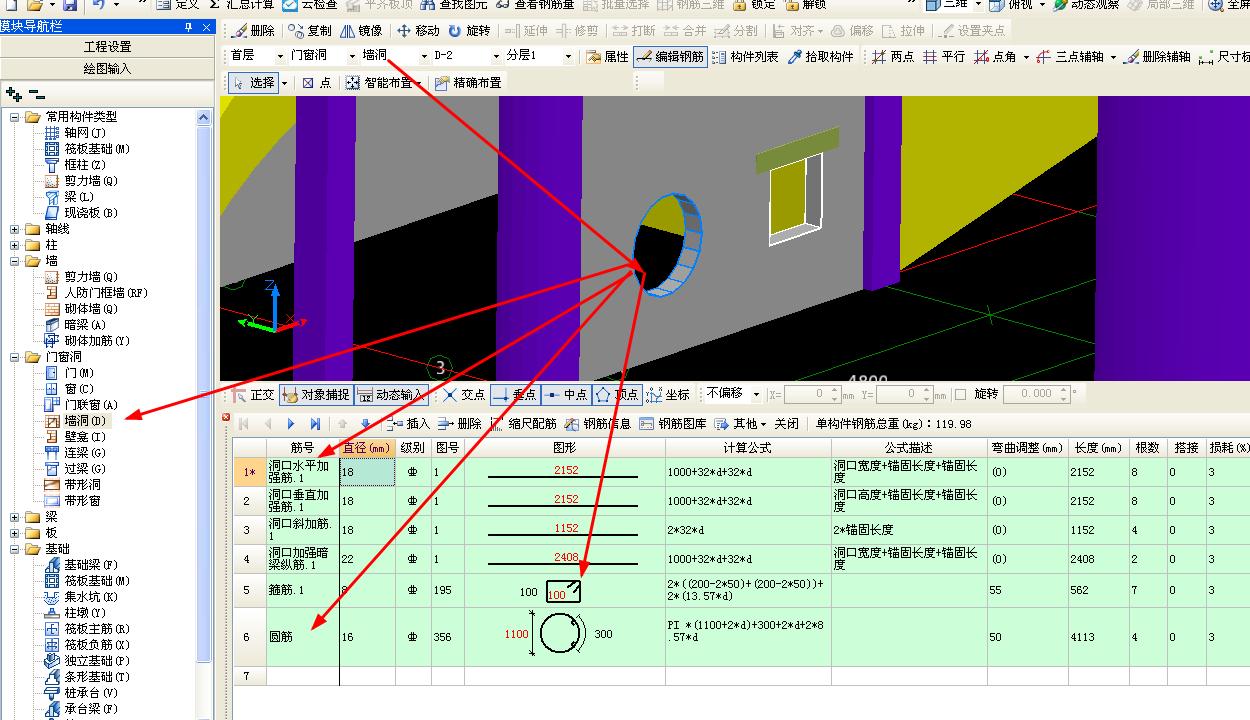This screenshot has width=1250, height=720.
Task: Open 门窗洞 component type dropdown
Action: 352,56
